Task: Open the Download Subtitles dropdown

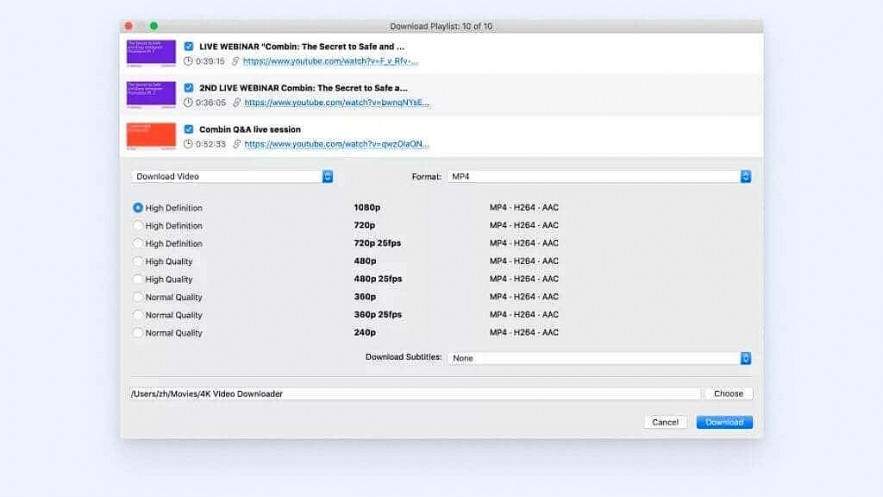Action: [600, 358]
